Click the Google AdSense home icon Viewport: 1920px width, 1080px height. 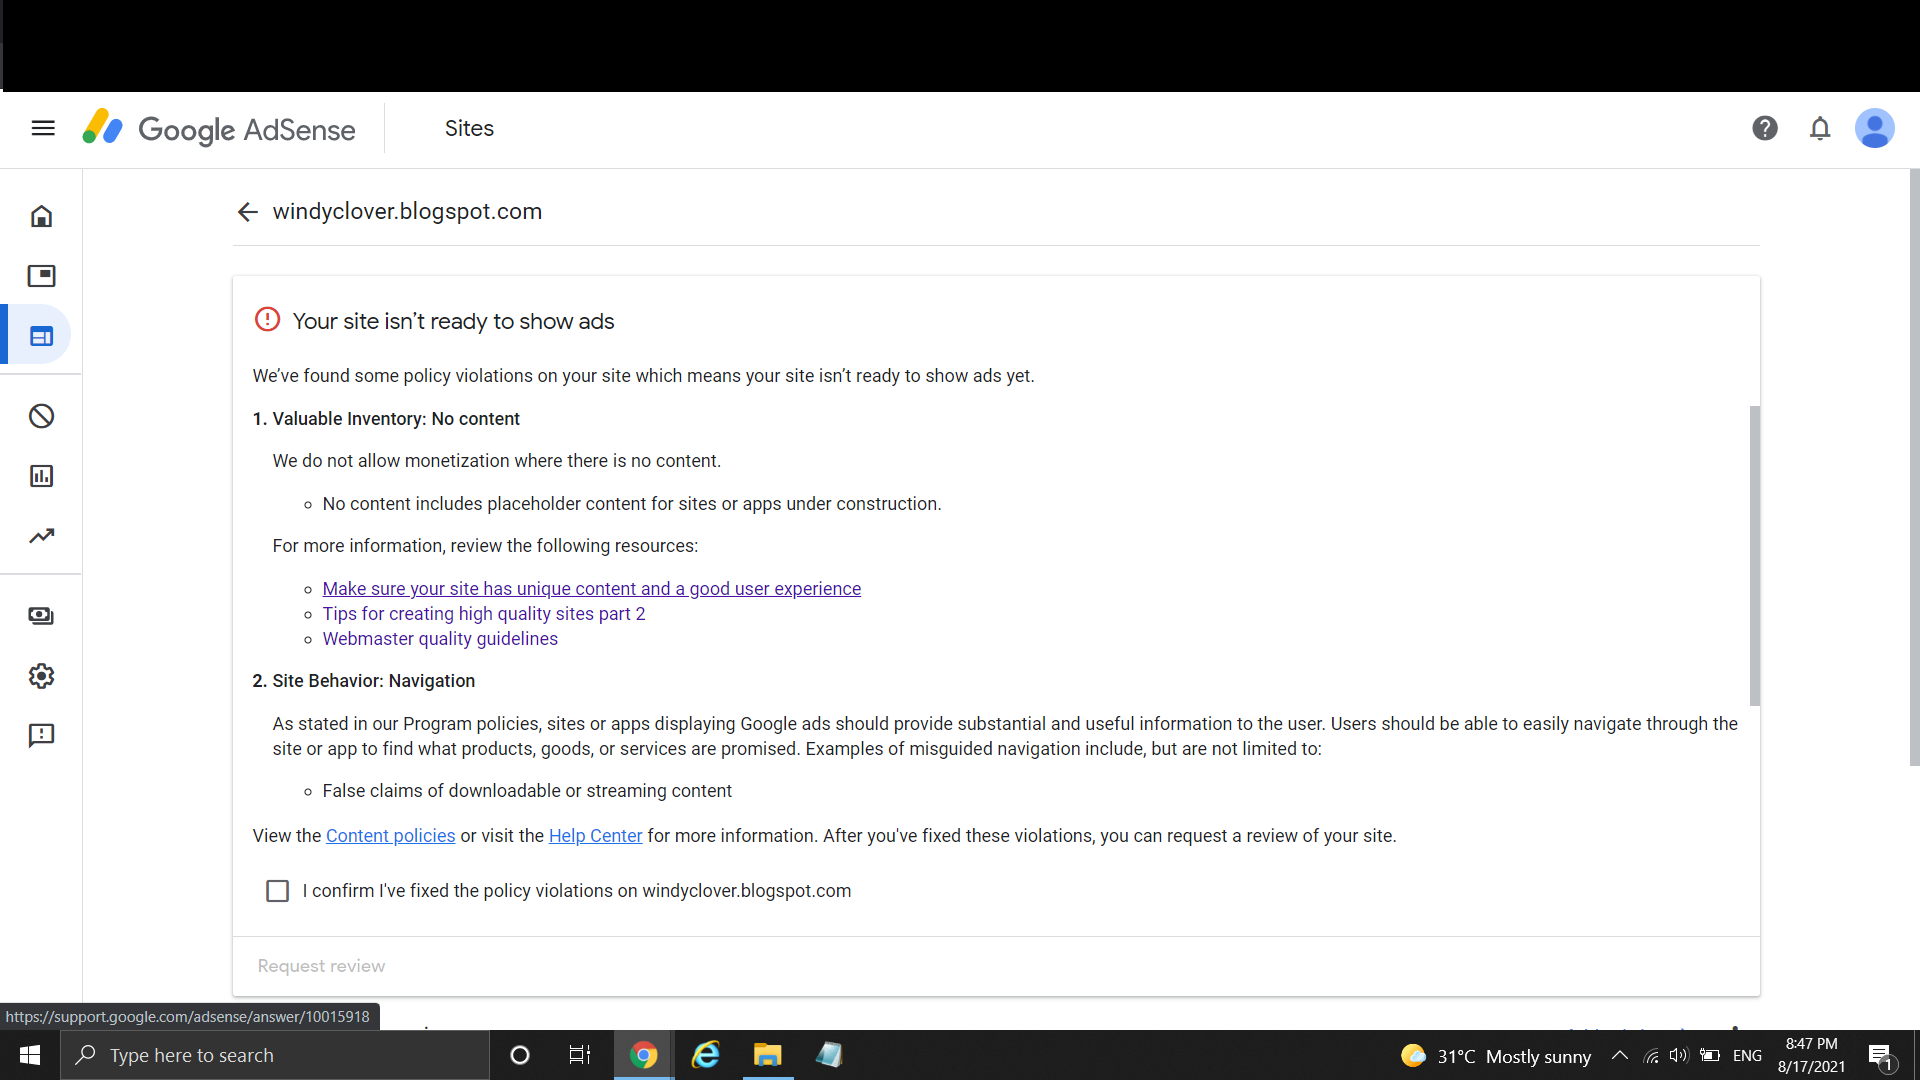pyautogui.click(x=41, y=216)
